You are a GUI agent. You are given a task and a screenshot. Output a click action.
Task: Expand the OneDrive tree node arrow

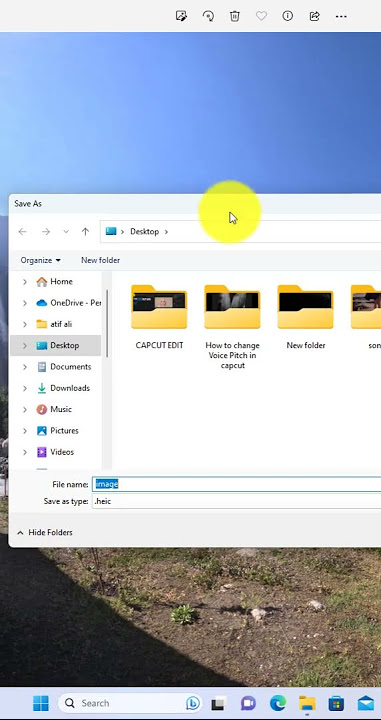coord(25,303)
